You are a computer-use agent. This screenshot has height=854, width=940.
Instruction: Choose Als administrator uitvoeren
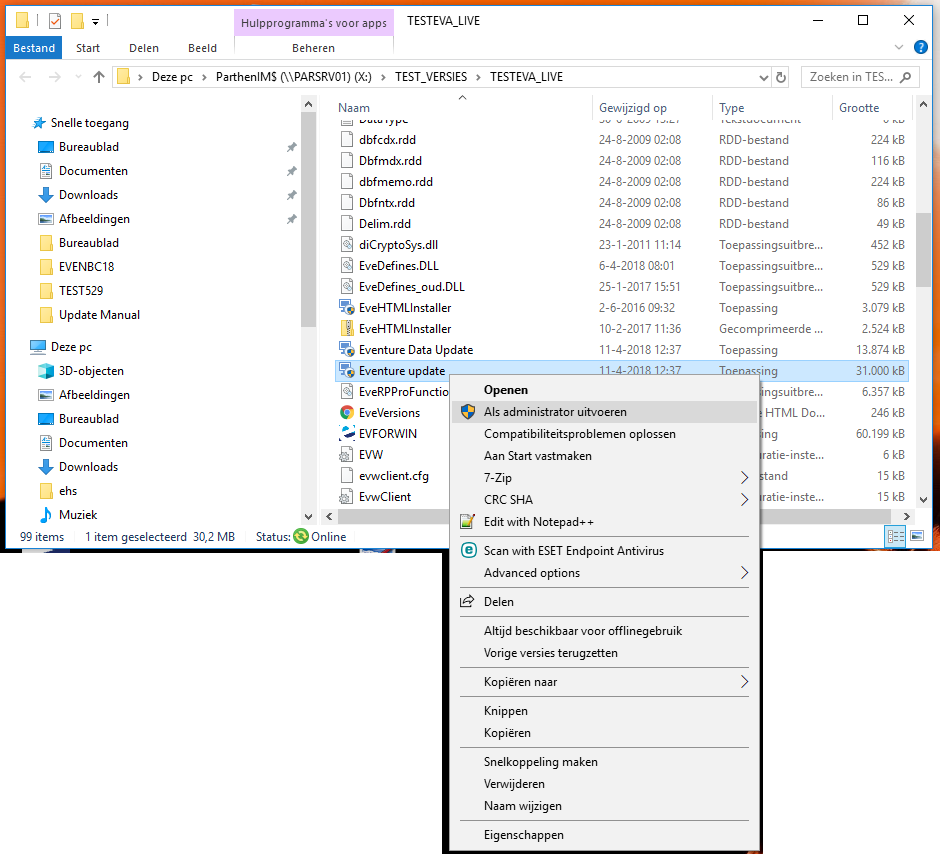click(x=555, y=411)
